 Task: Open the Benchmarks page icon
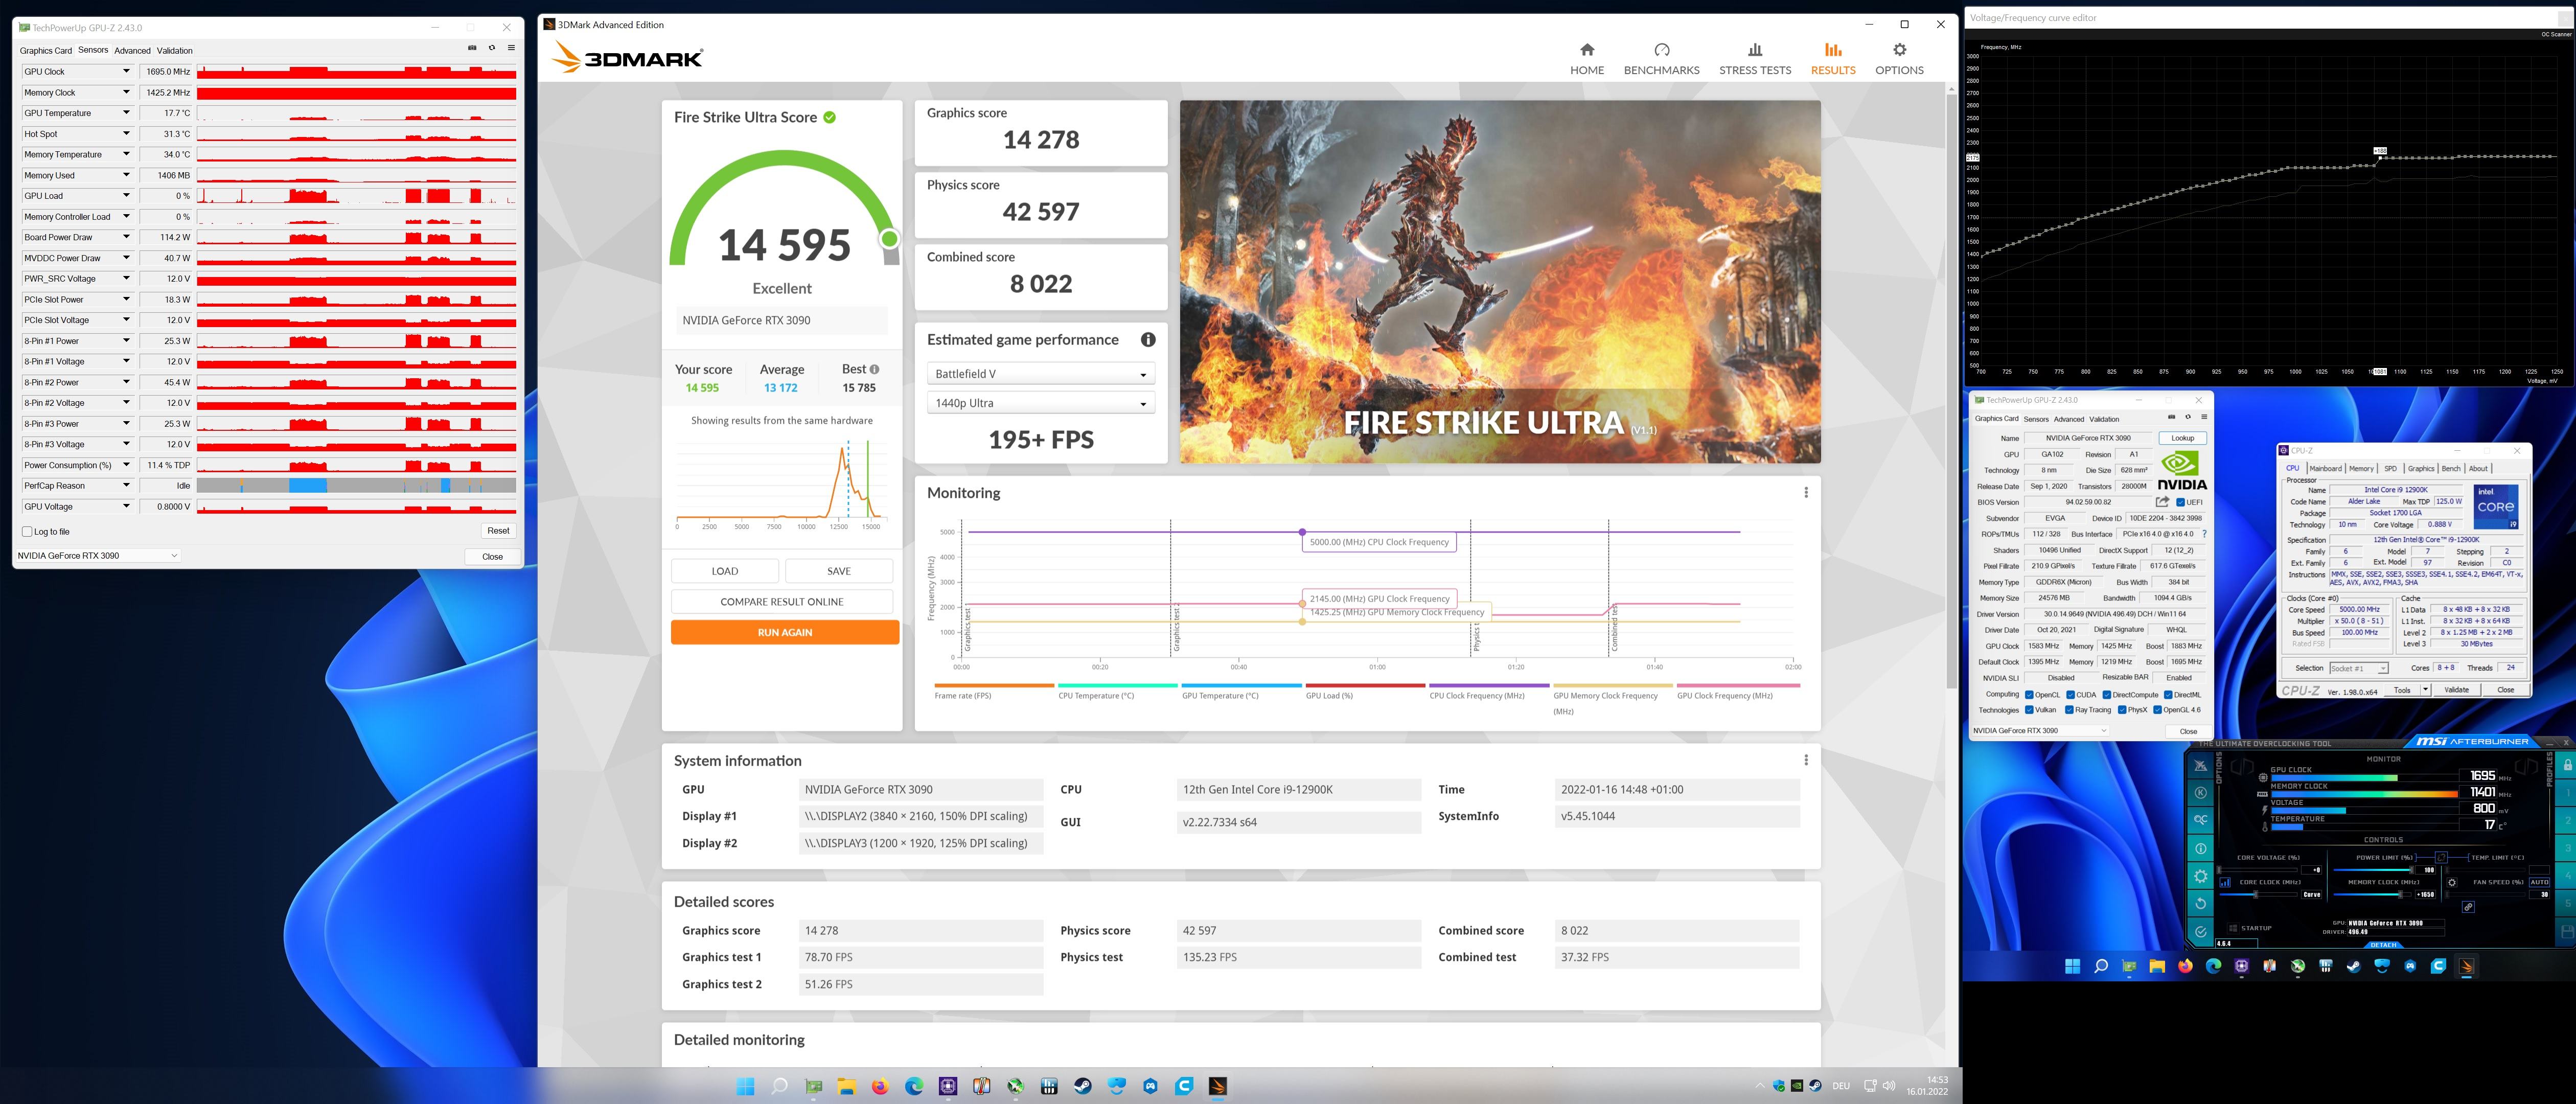(x=1661, y=50)
